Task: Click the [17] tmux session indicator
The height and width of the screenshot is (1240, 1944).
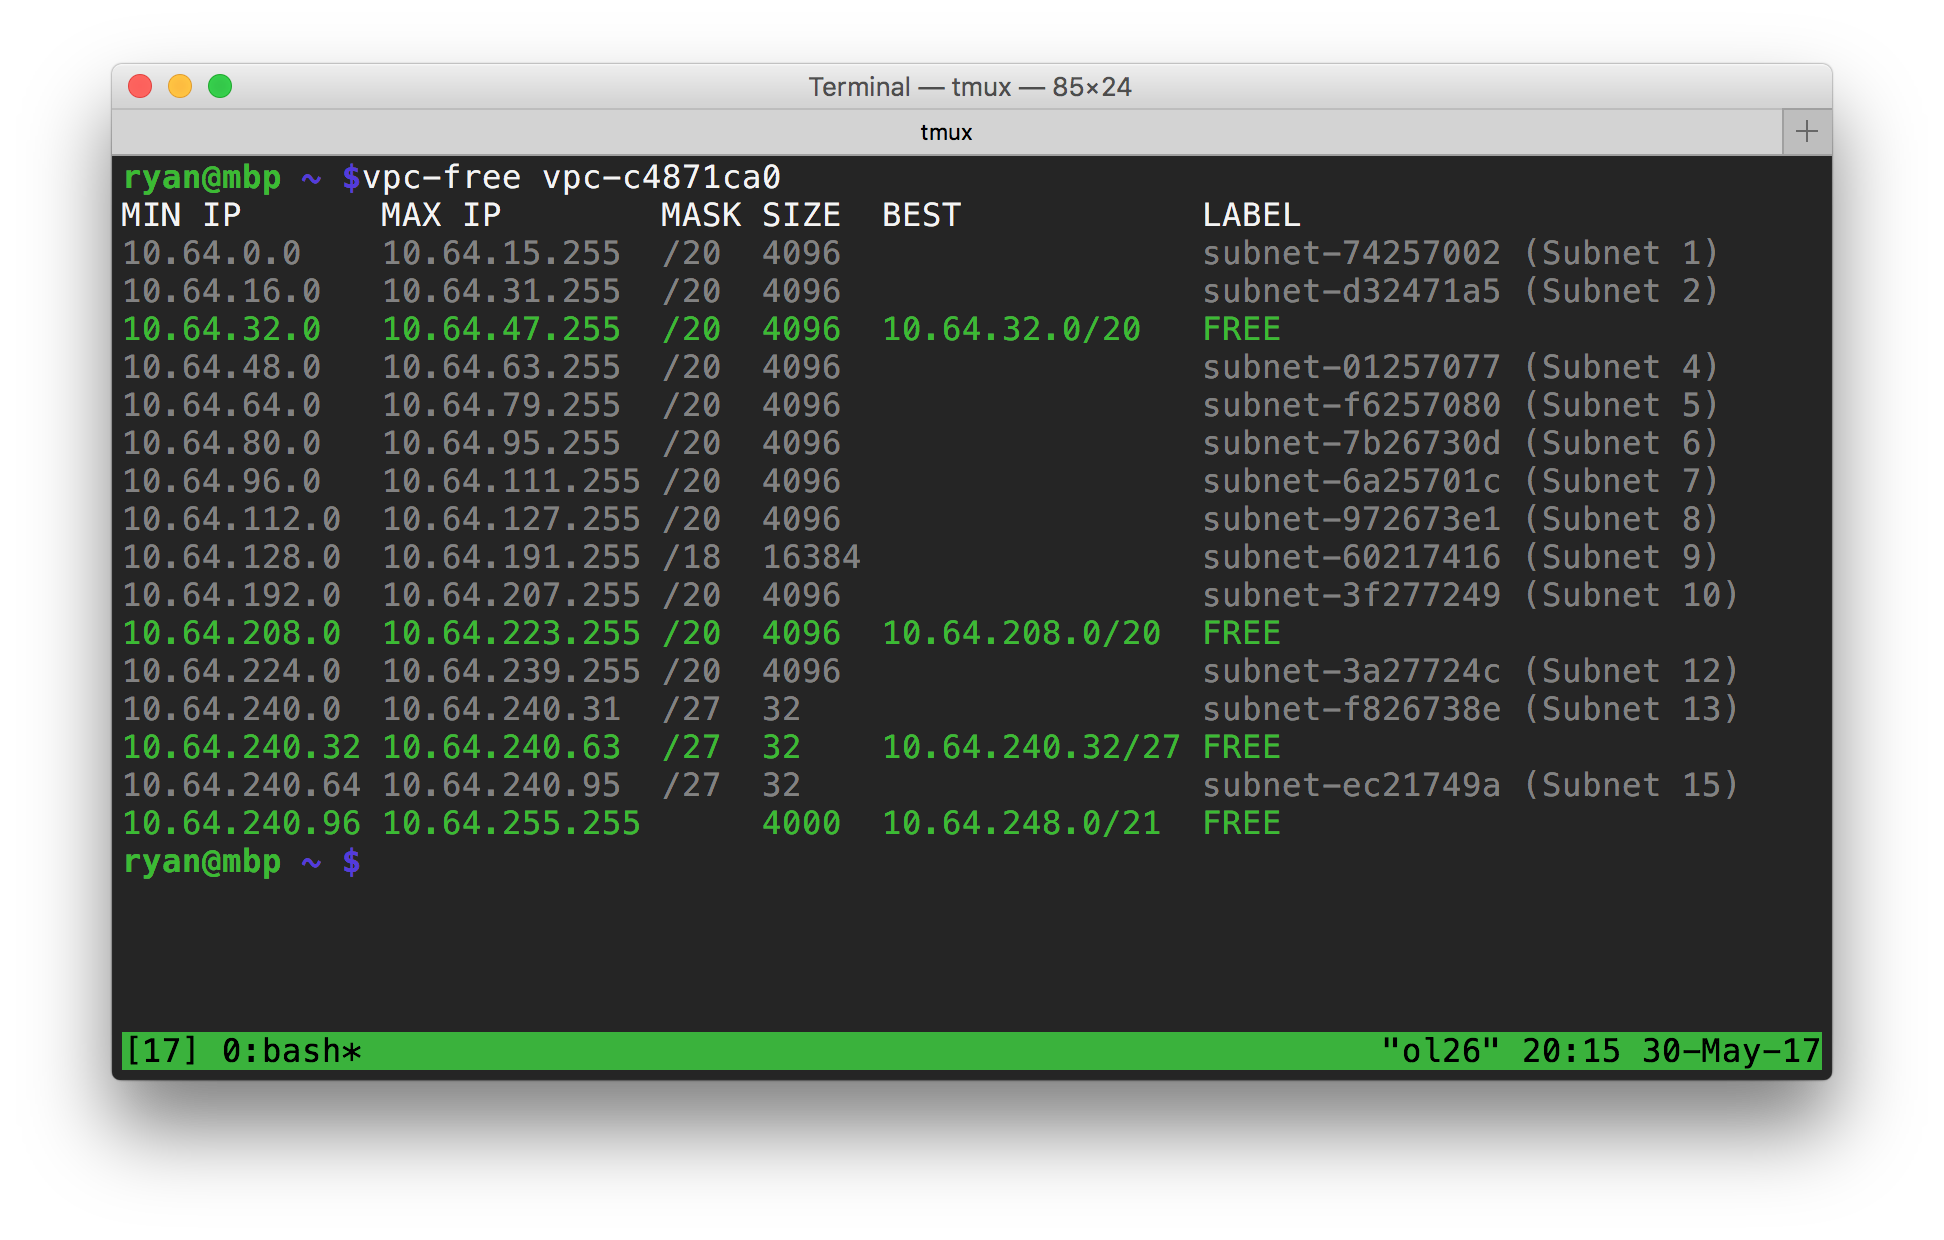Action: pyautogui.click(x=160, y=1051)
